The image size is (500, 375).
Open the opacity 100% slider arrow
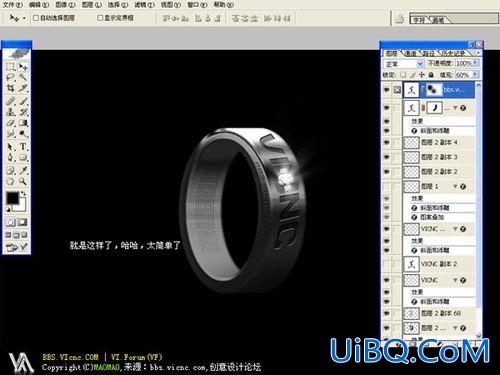click(x=476, y=63)
